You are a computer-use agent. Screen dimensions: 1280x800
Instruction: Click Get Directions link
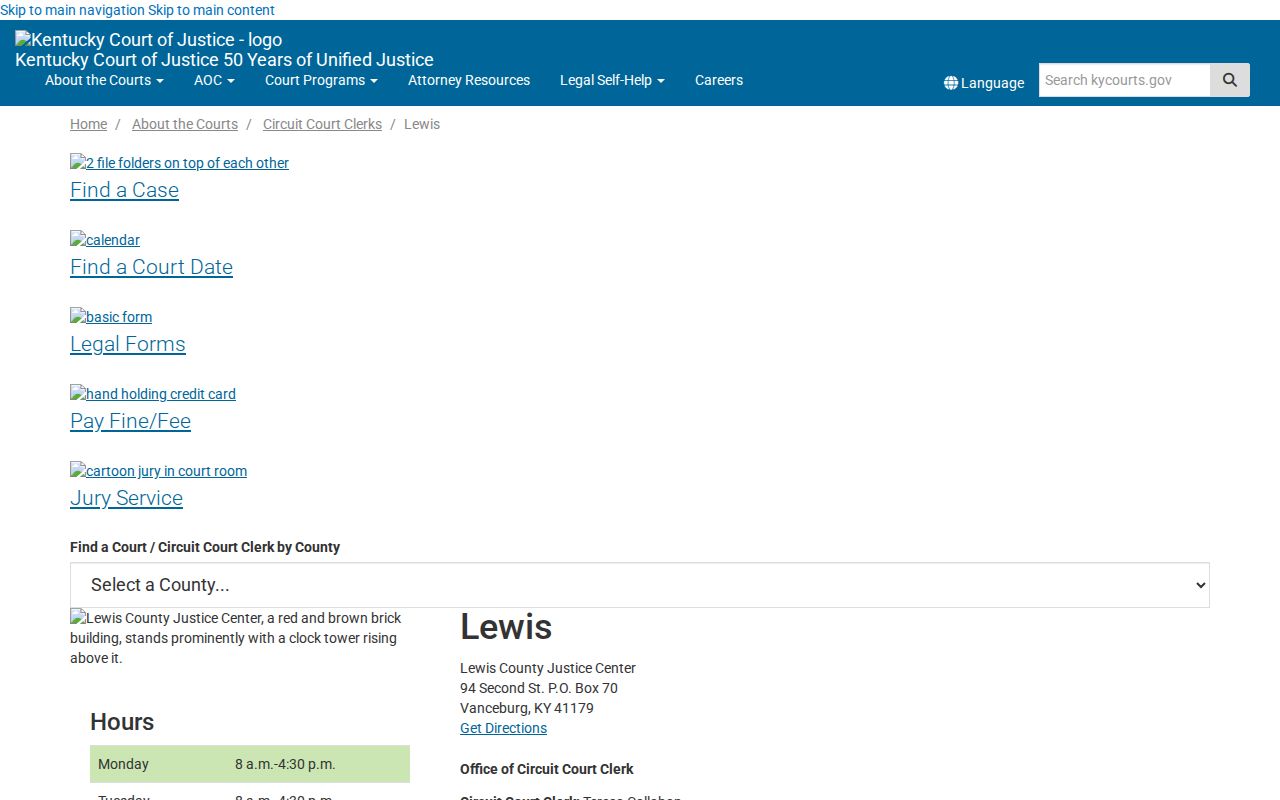tap(503, 728)
